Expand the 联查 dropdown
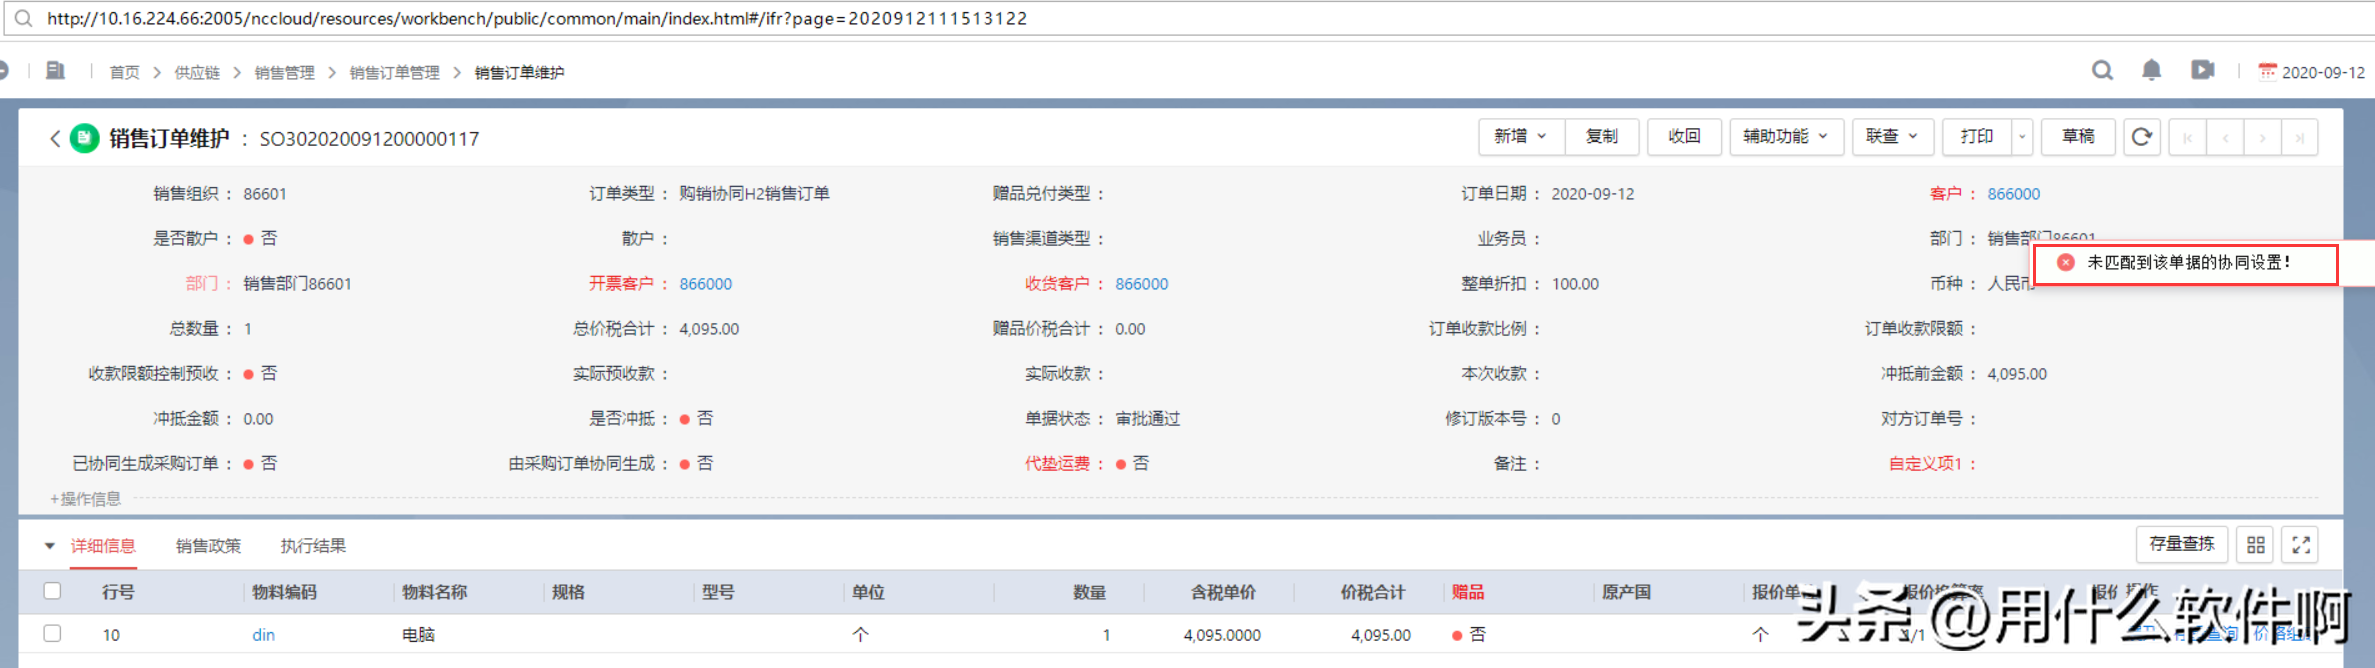 coord(1892,137)
